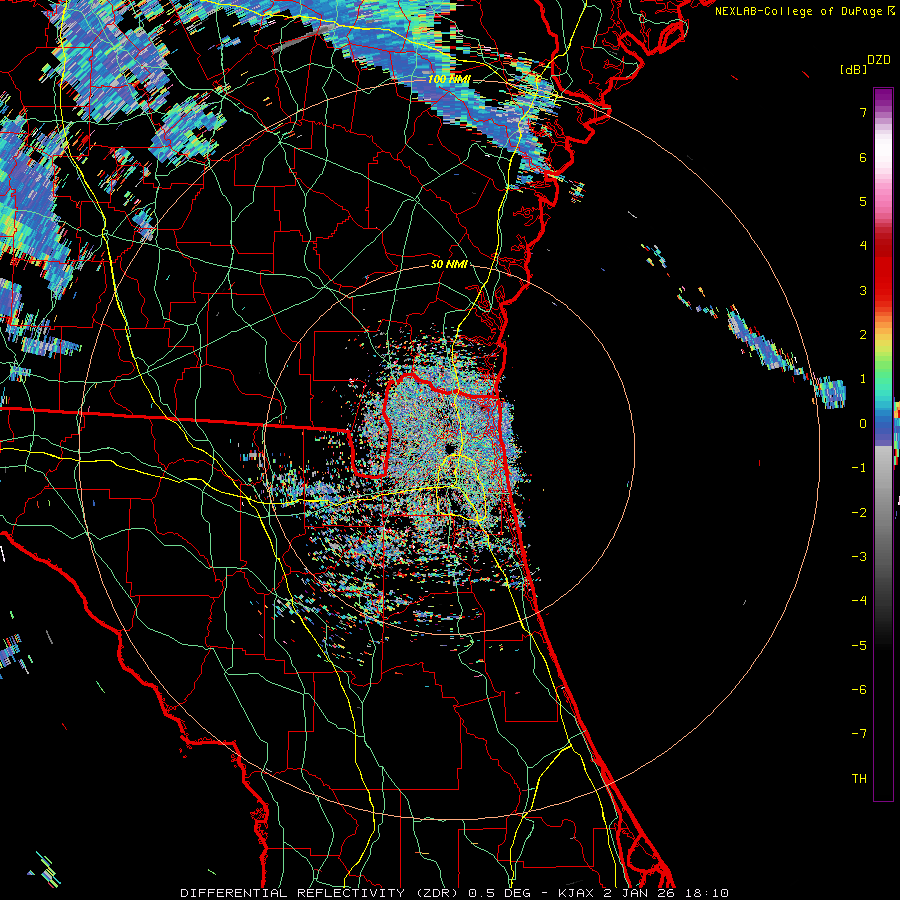
Task: Click the -2 value on the color scale
Action: (859, 512)
